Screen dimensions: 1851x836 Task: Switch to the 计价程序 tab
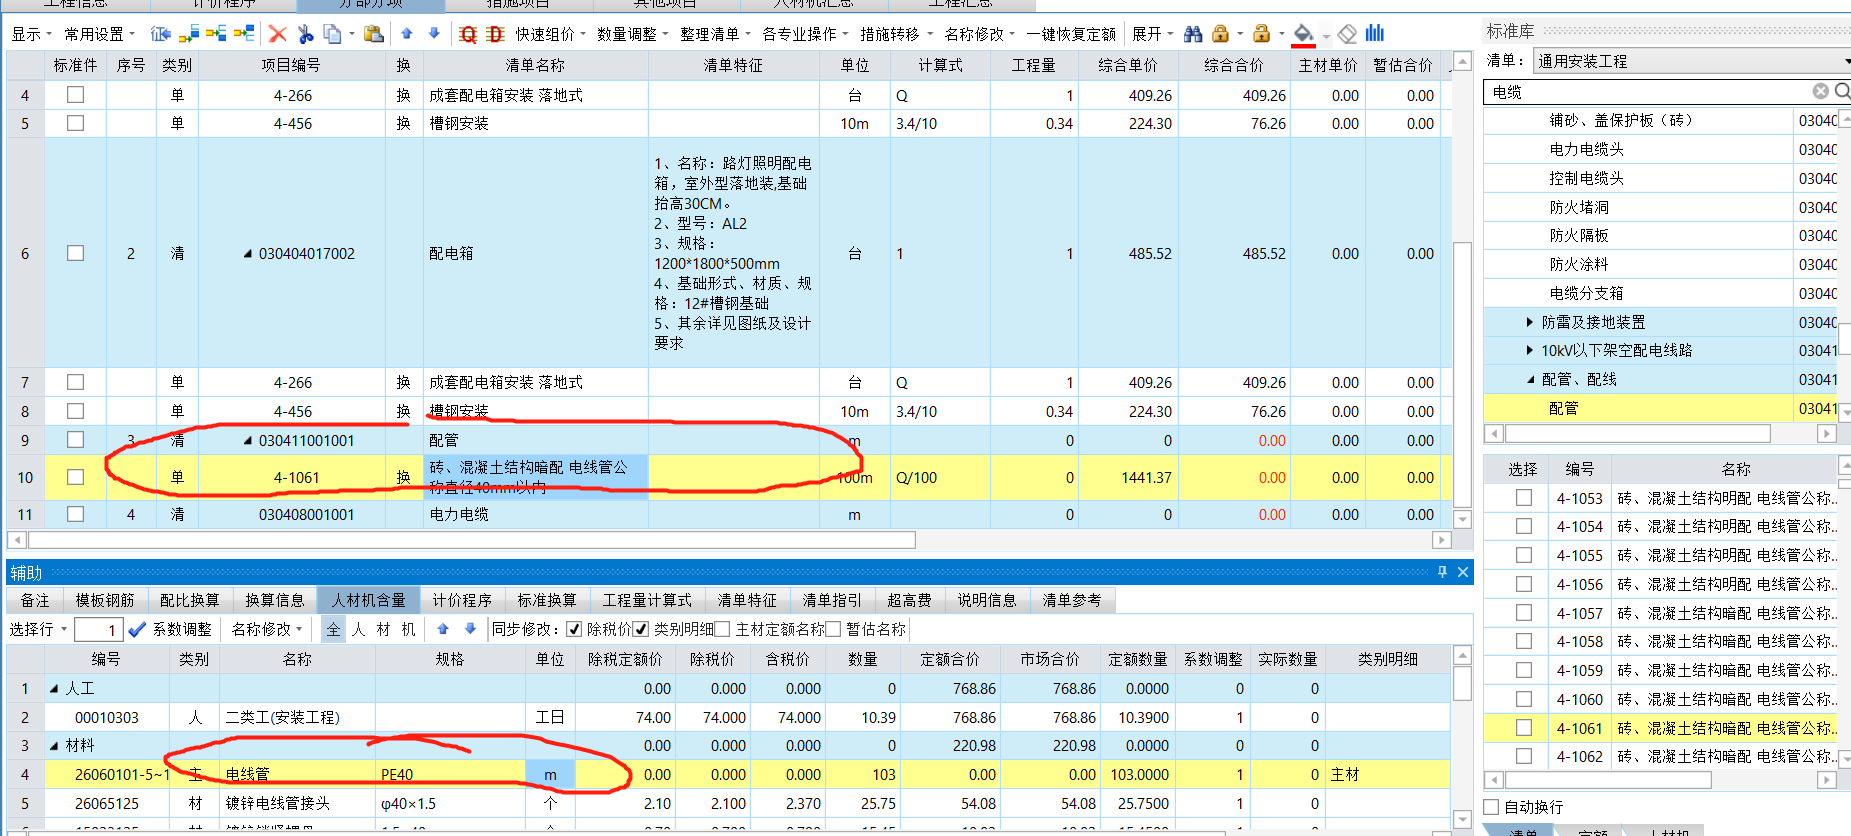coord(462,600)
